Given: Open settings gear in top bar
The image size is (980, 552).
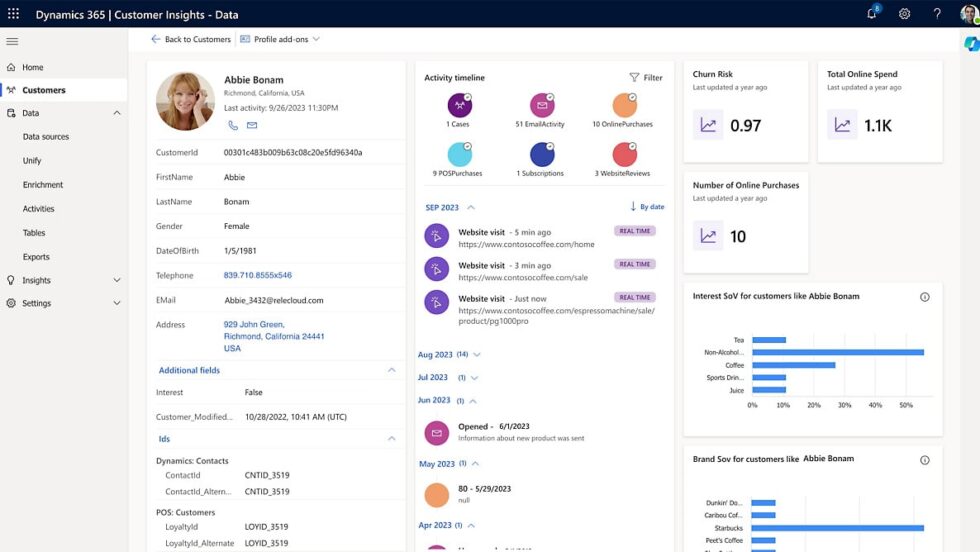Looking at the screenshot, I should coord(904,14).
